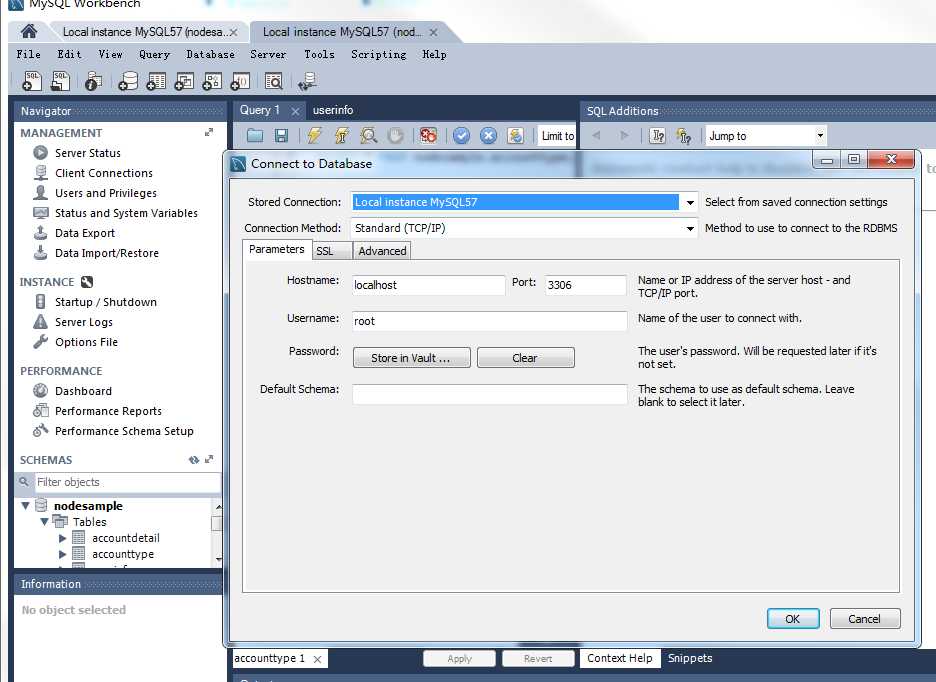Save script floppy icon in query editor
Viewport: 936px width, 682px height.
pos(281,136)
